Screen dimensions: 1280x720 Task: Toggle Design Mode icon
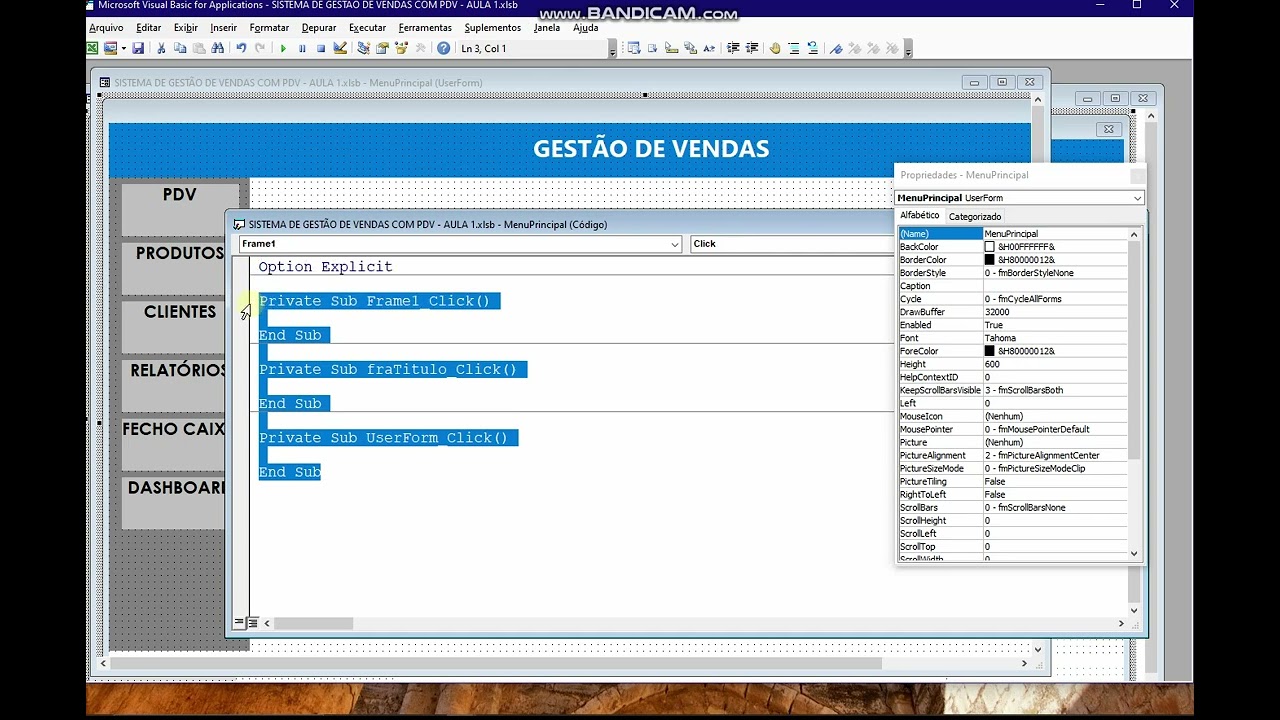[340, 48]
